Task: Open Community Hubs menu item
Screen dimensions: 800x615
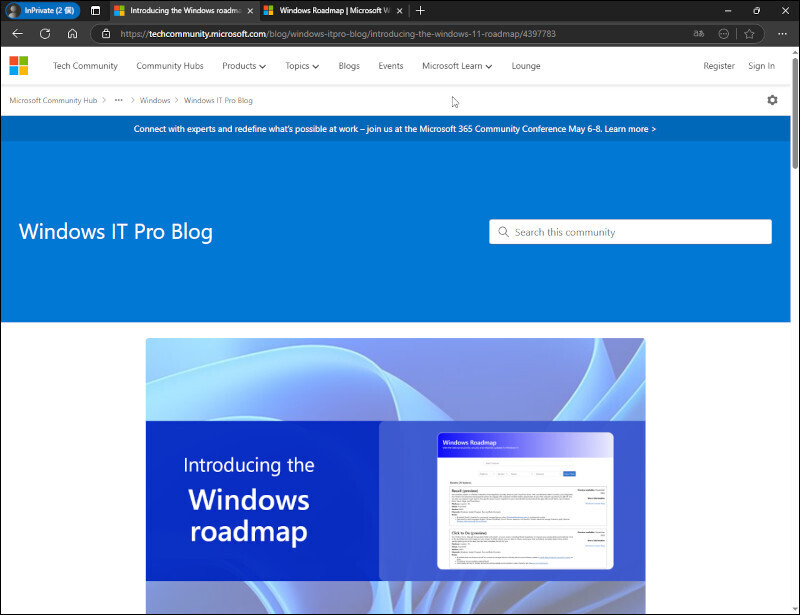Action: (170, 66)
